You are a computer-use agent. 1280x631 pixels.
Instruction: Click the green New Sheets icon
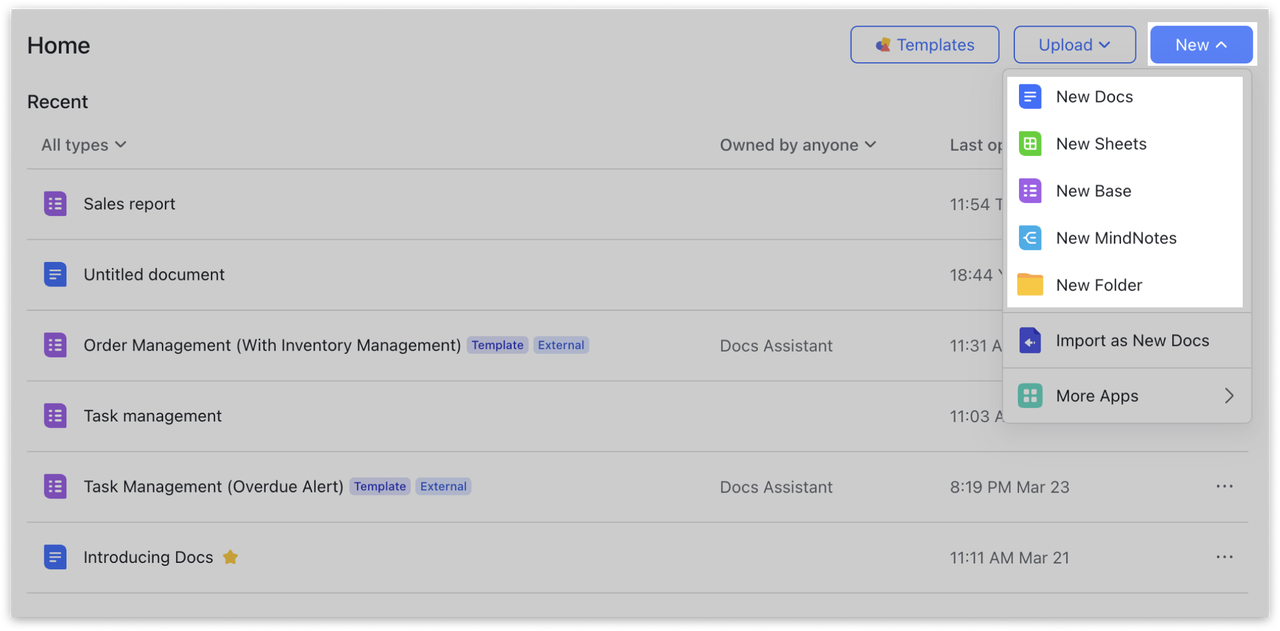click(x=1030, y=144)
